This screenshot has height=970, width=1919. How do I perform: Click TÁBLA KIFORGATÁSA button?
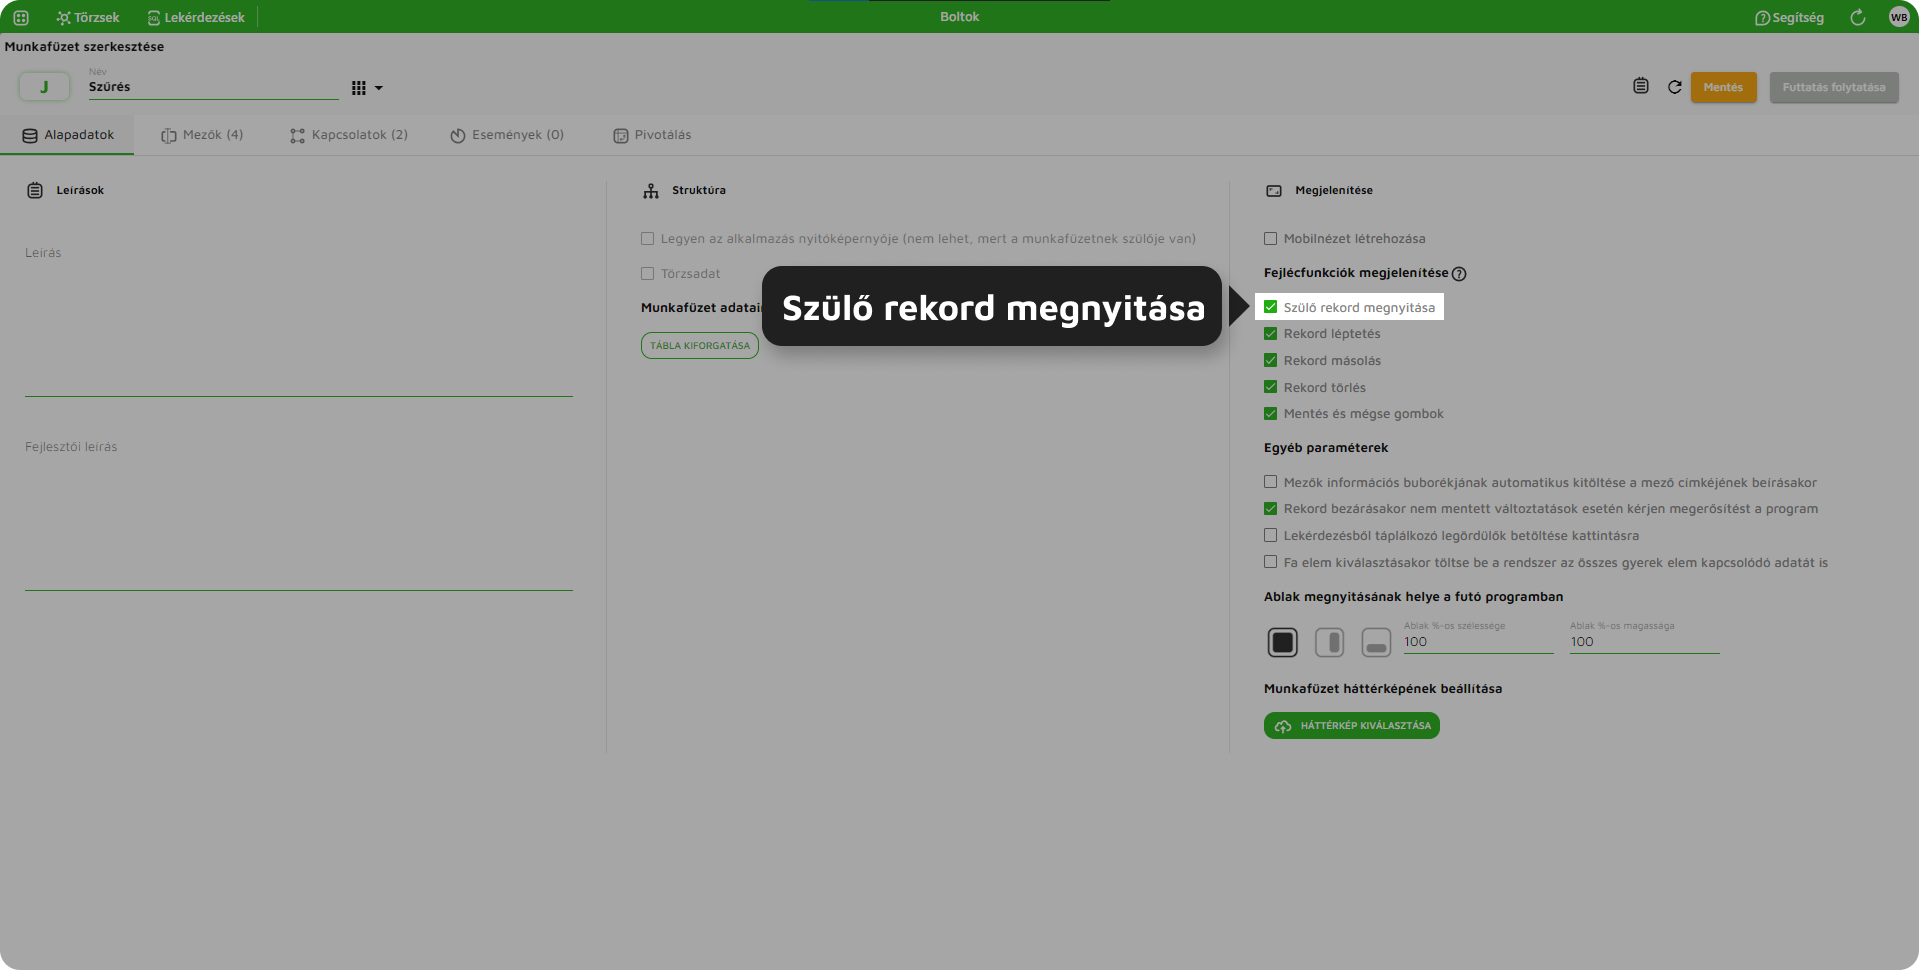click(x=700, y=345)
